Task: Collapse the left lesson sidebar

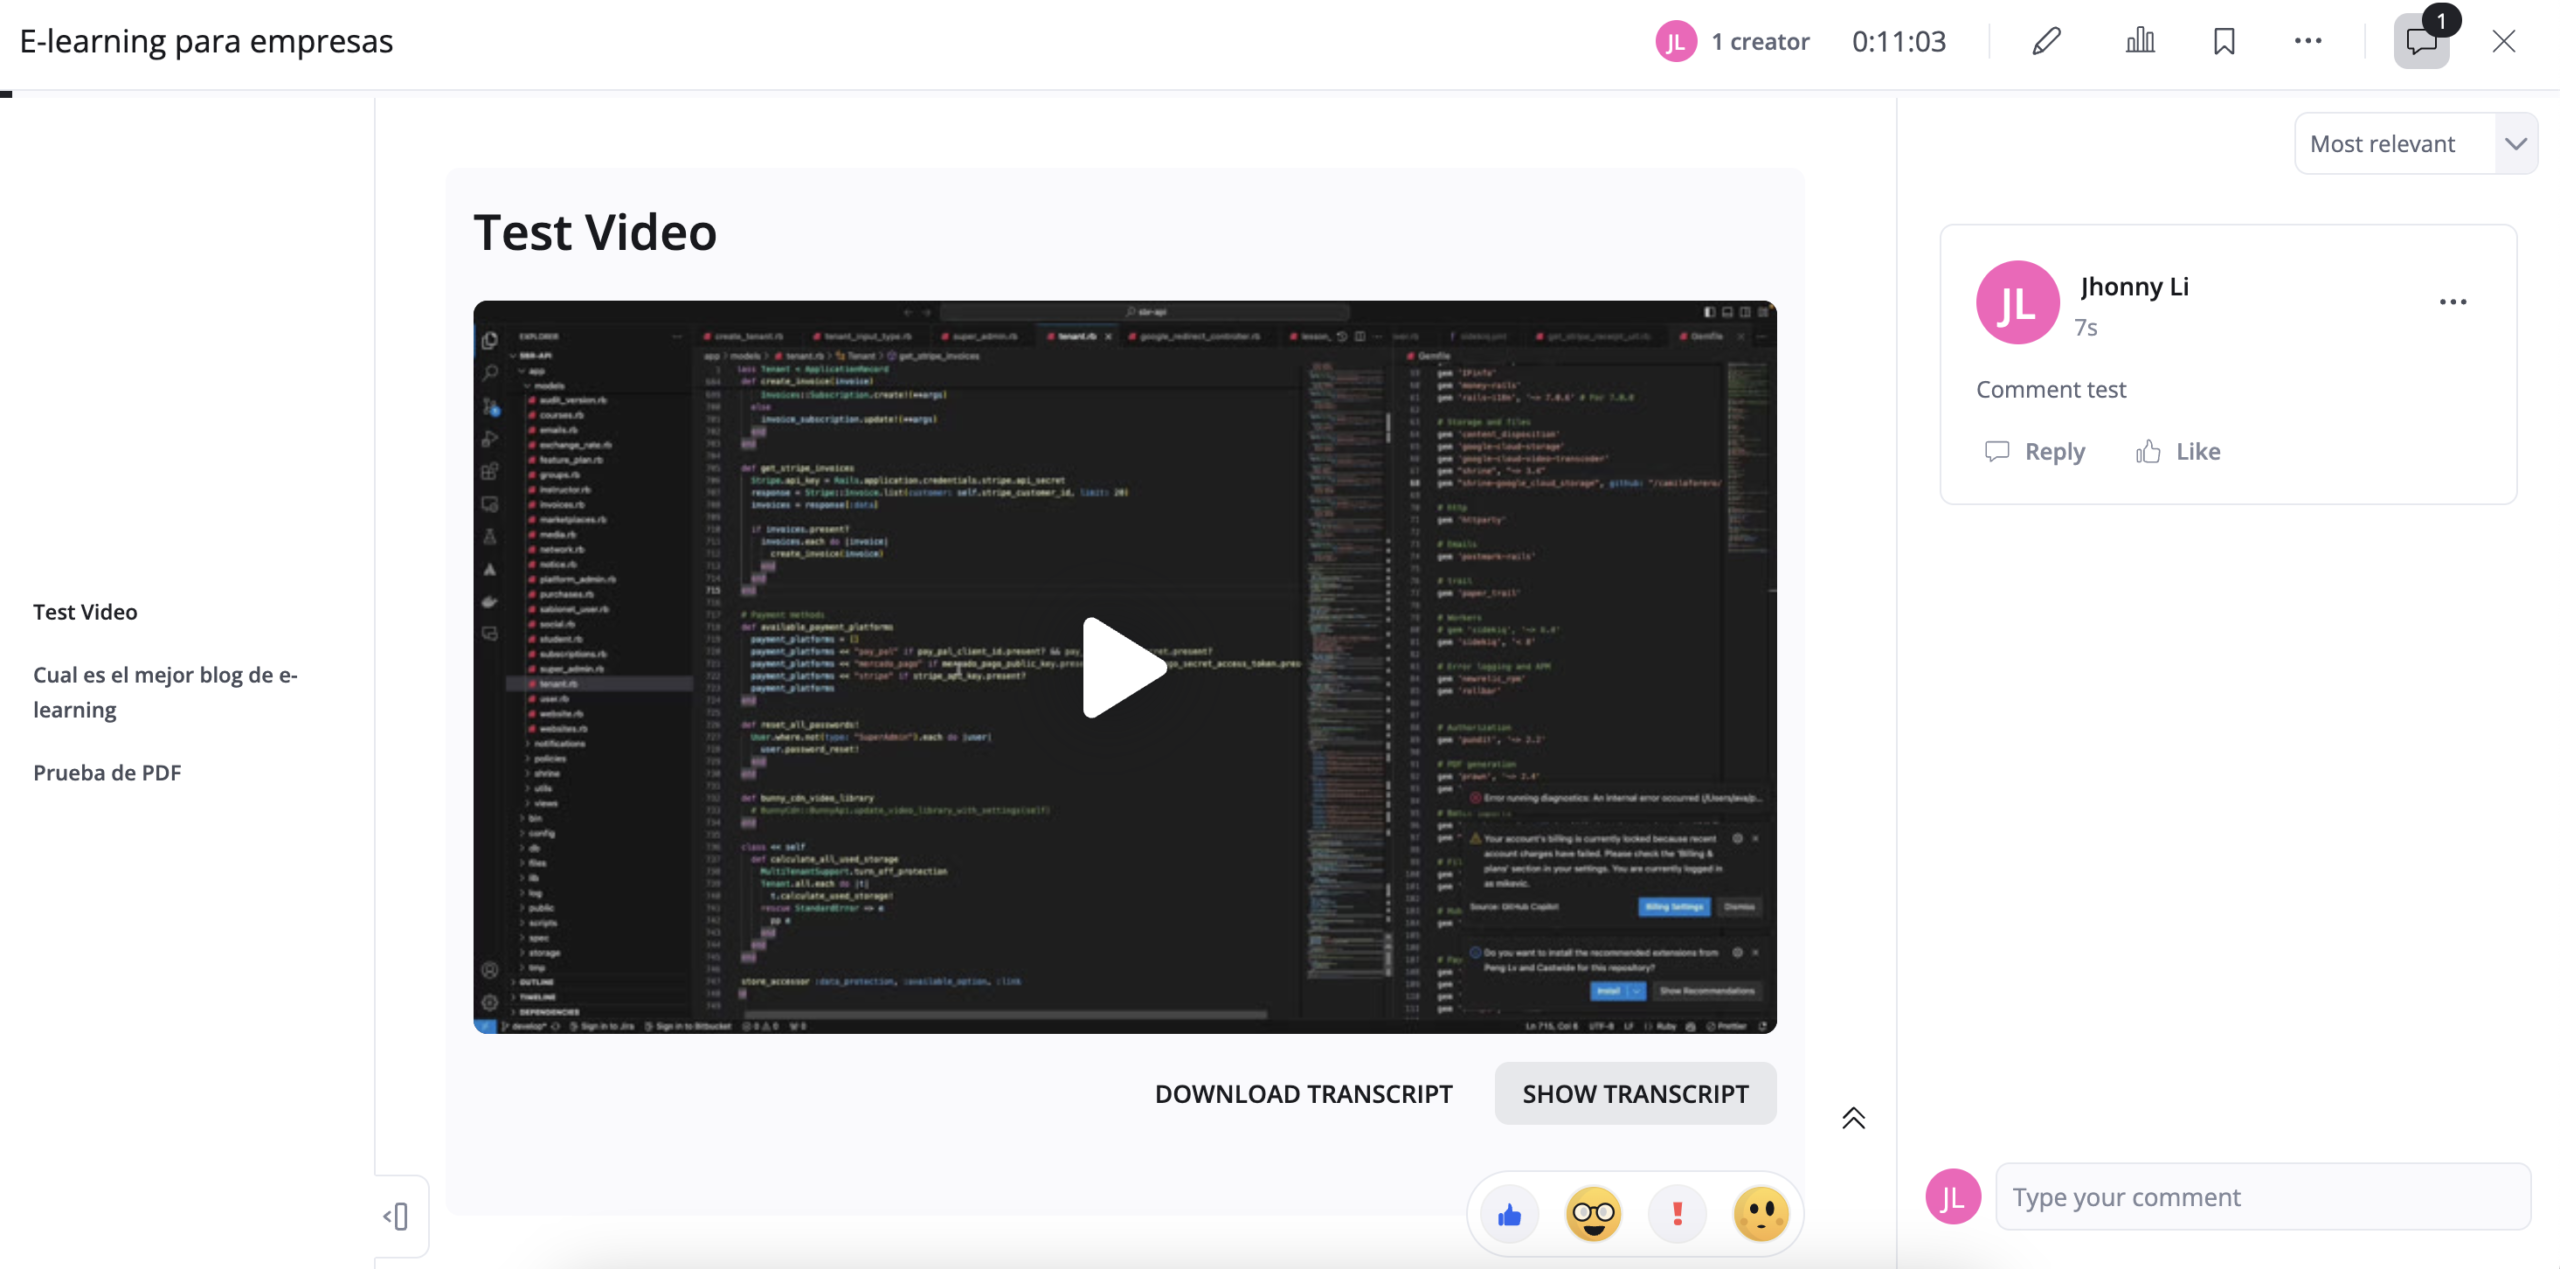Action: 396,1216
